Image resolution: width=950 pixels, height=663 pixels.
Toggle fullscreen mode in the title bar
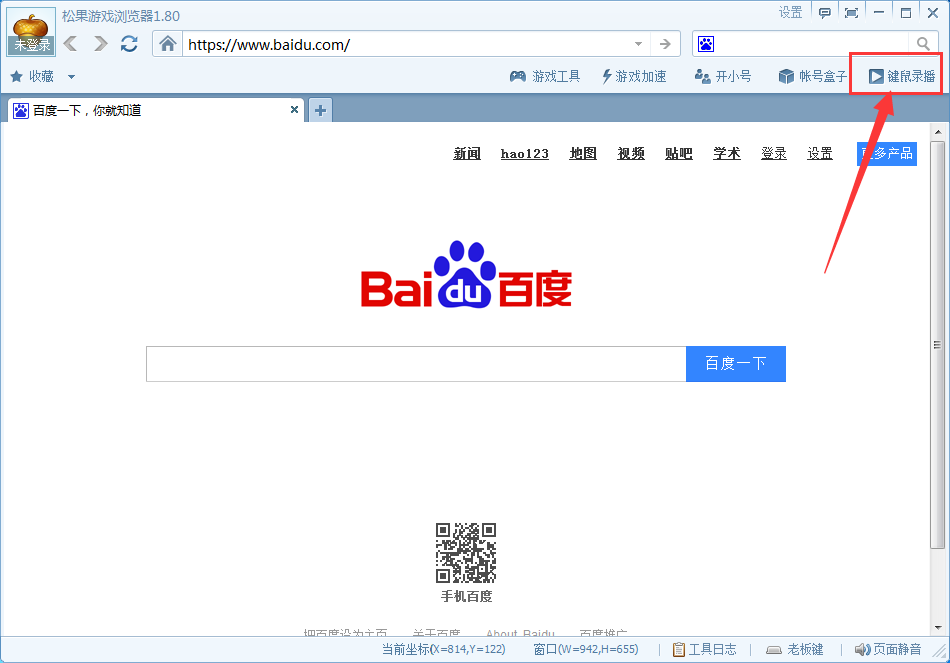(852, 12)
